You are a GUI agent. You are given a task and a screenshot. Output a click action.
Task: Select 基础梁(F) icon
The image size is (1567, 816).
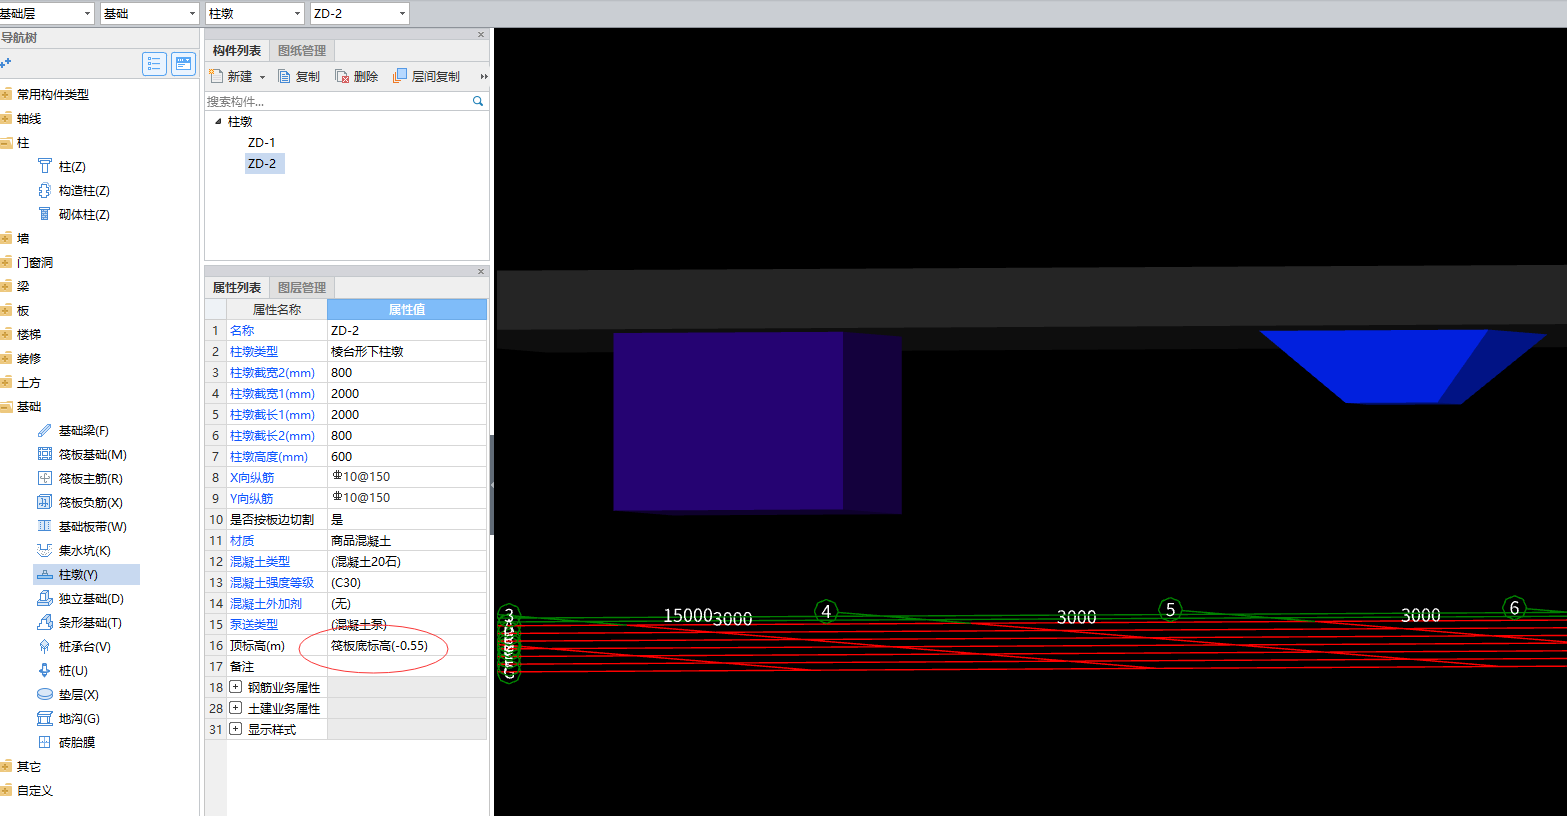44,430
